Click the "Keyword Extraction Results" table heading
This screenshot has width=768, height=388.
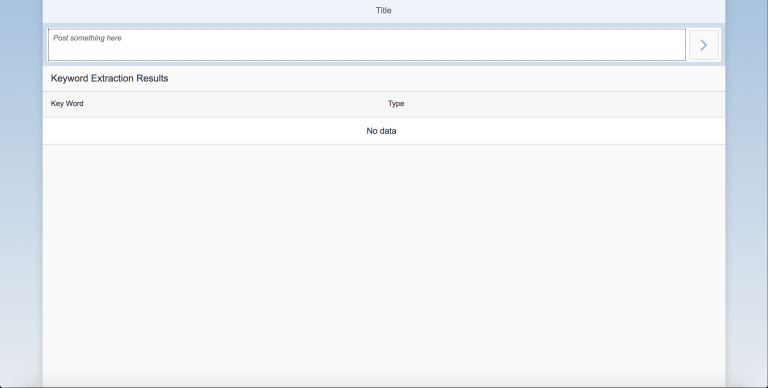(110, 78)
